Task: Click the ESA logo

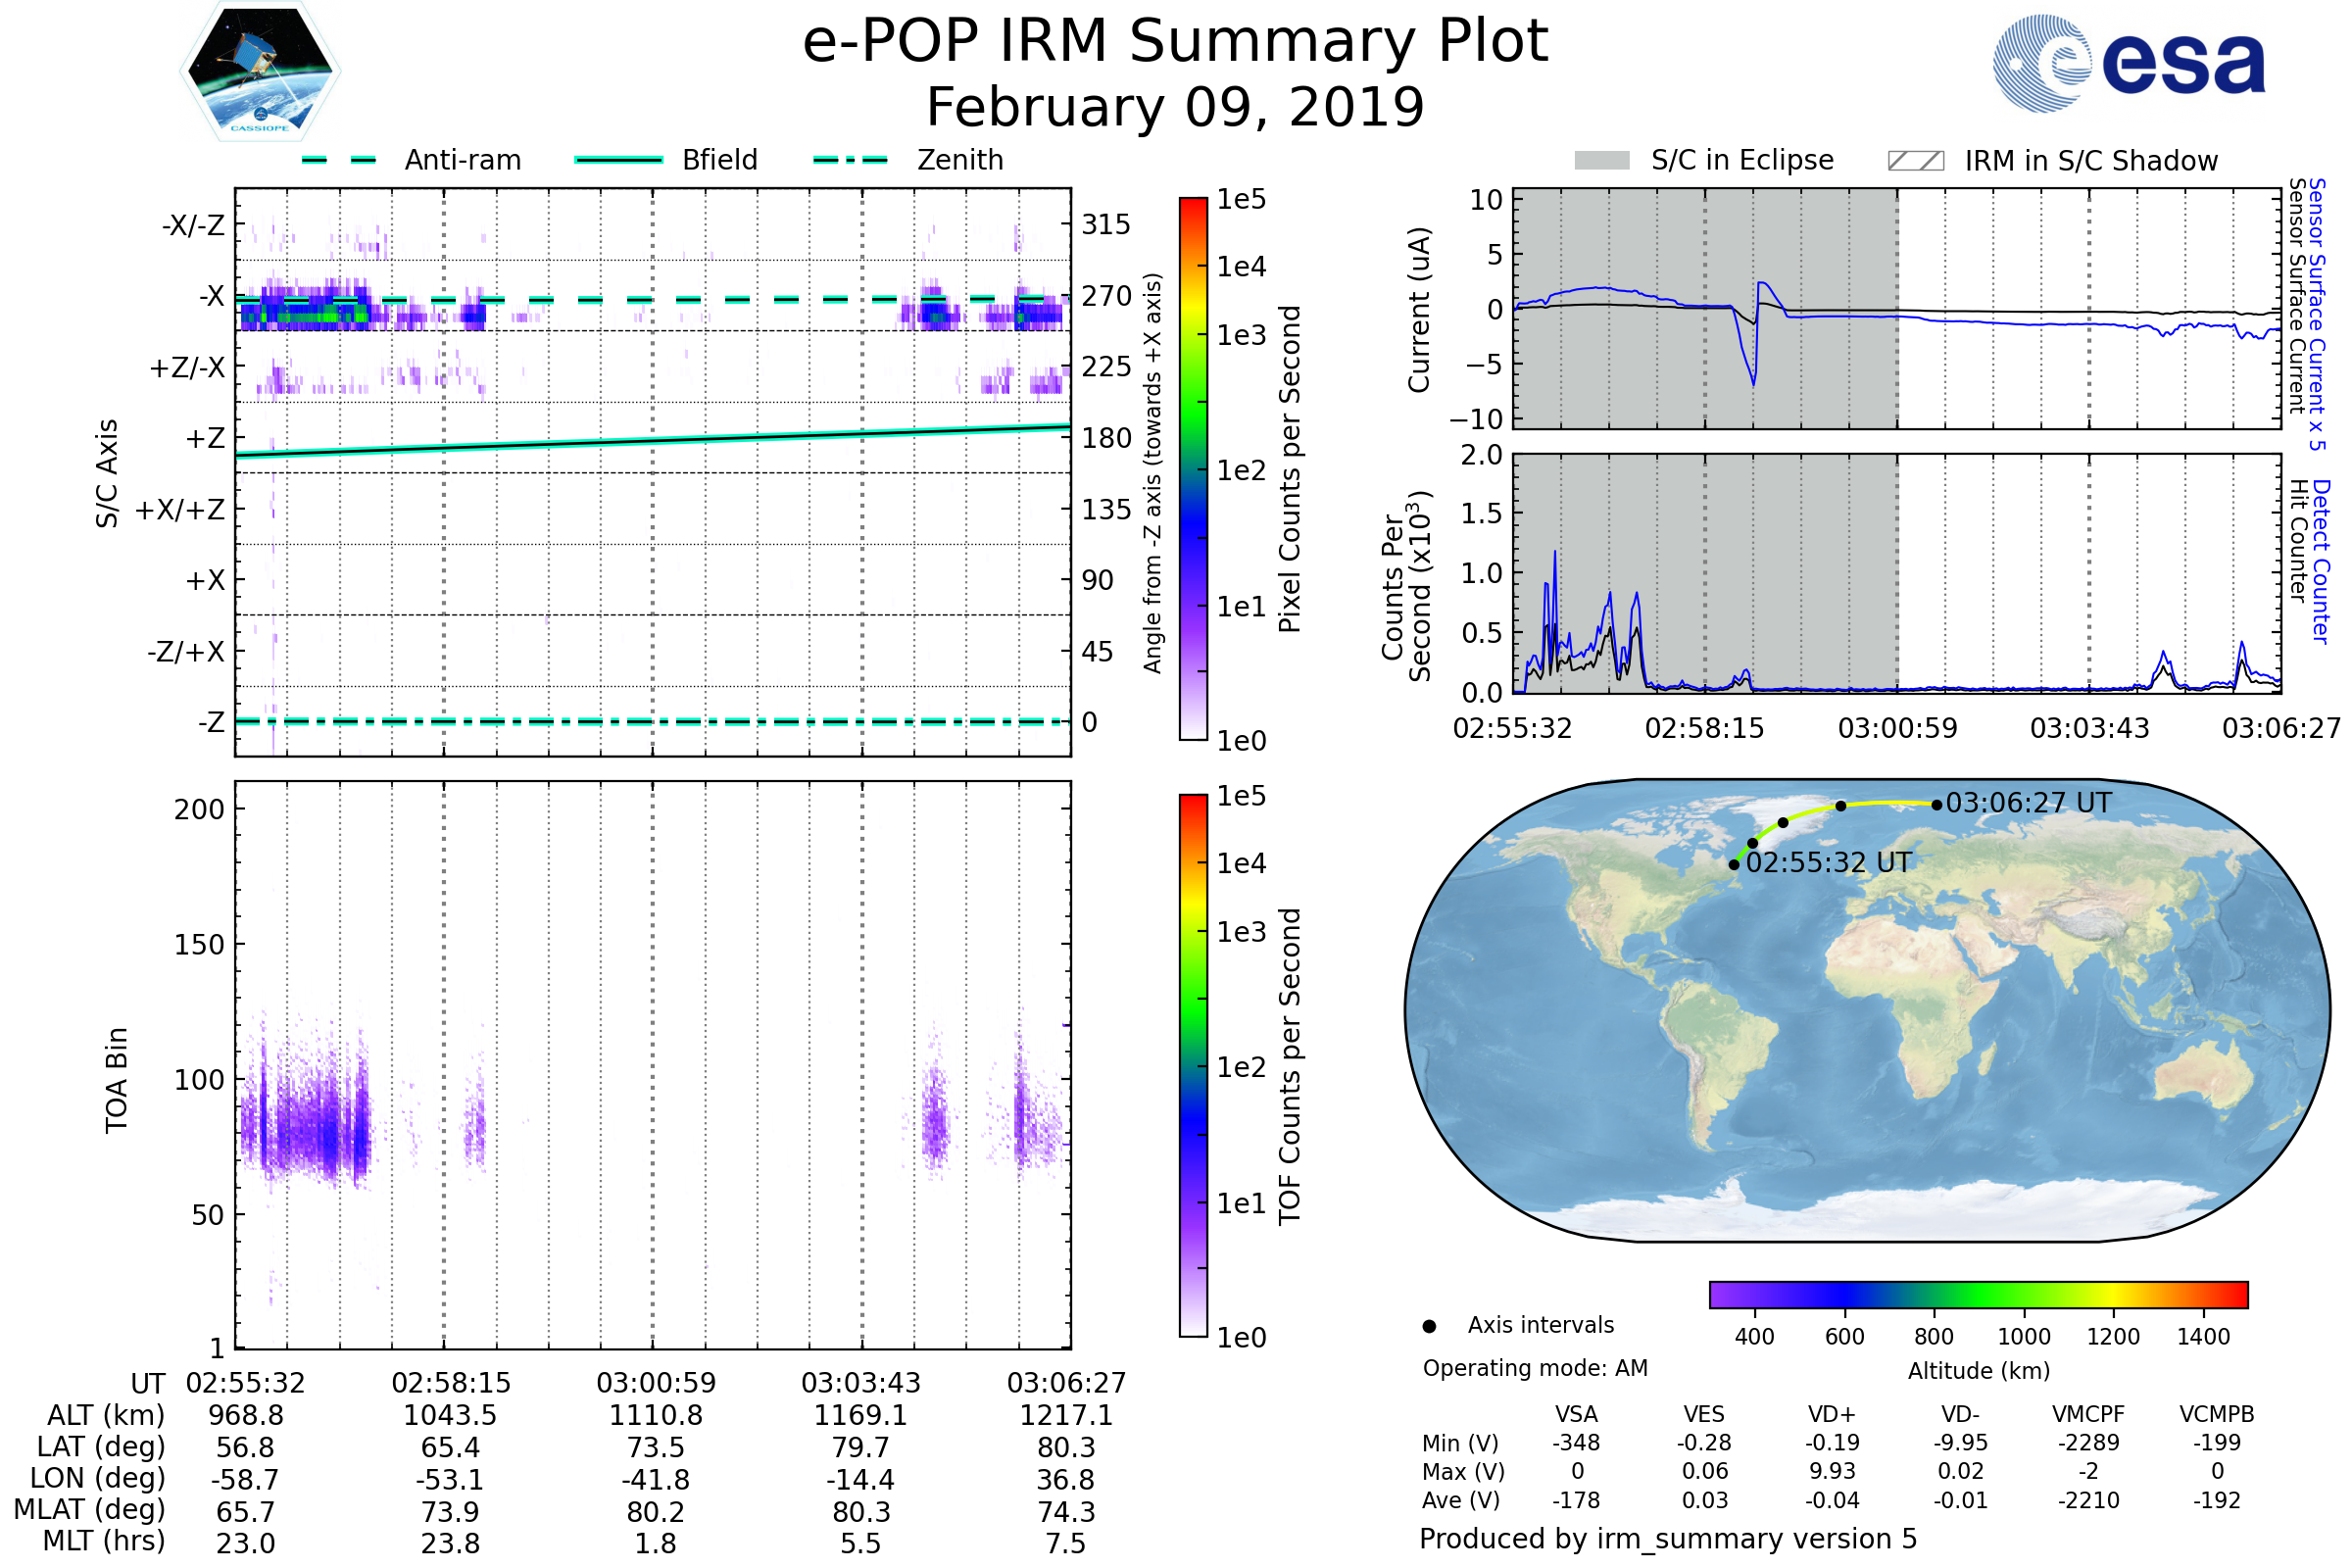Action: [x=2128, y=63]
